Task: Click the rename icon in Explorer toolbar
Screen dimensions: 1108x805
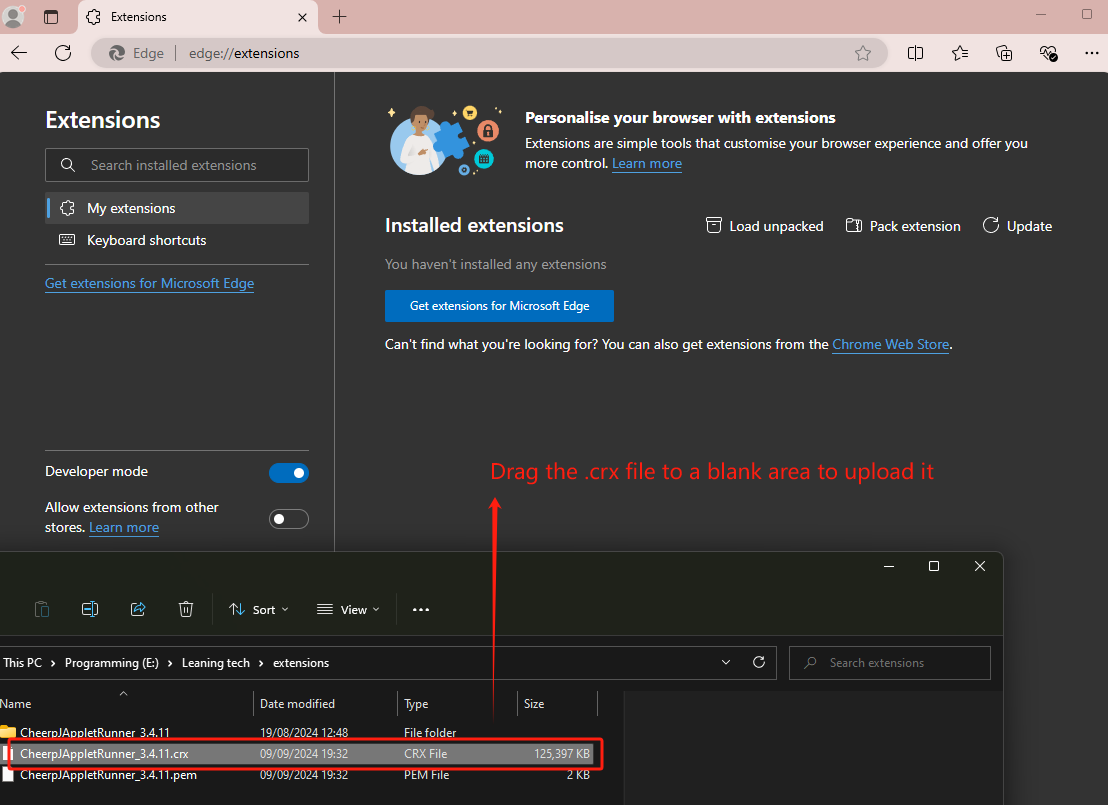Action: 90,609
